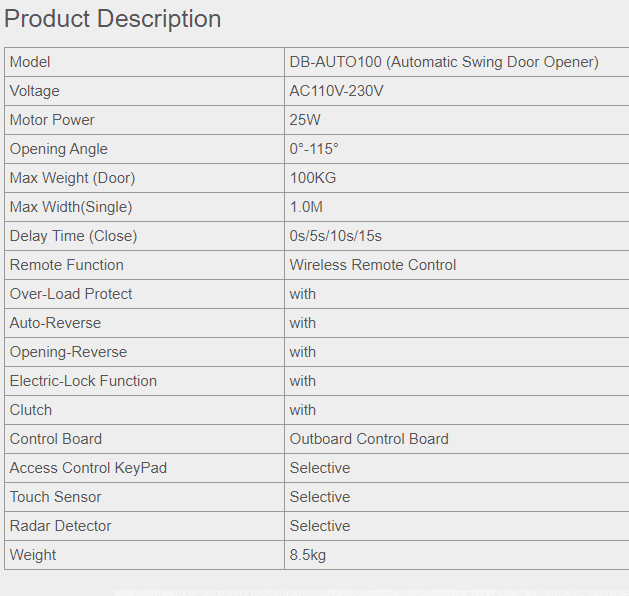Click the DB-AUTO100 model value cell
Viewport: 629px width, 596px height.
coord(444,62)
